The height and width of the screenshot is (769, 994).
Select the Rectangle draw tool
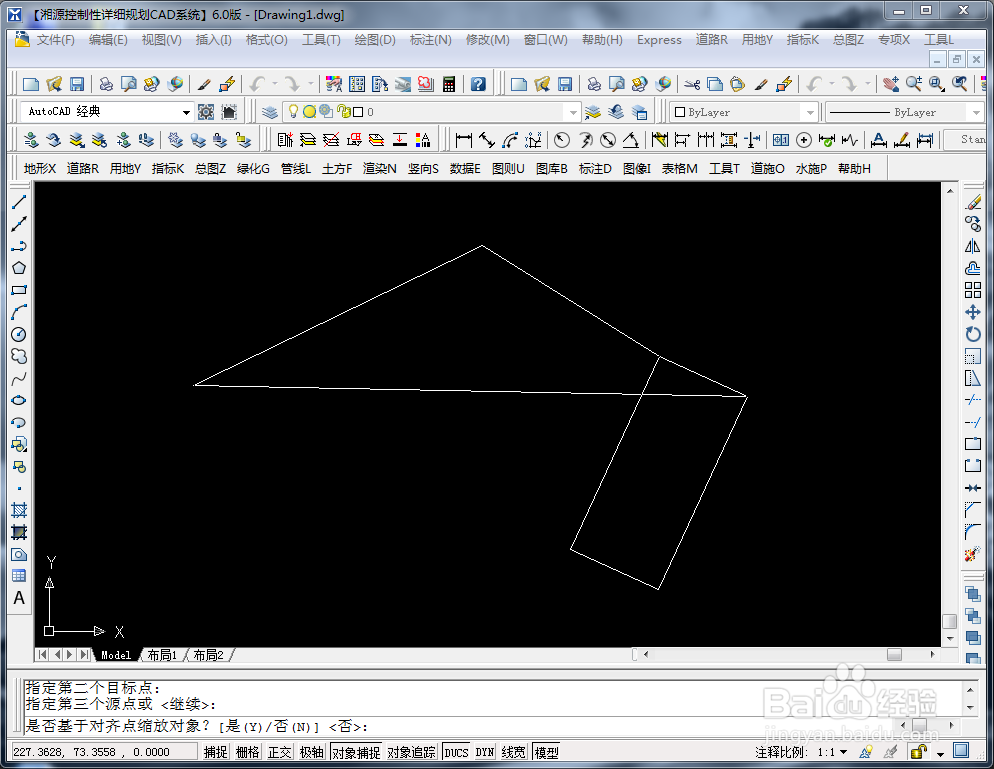click(x=19, y=290)
